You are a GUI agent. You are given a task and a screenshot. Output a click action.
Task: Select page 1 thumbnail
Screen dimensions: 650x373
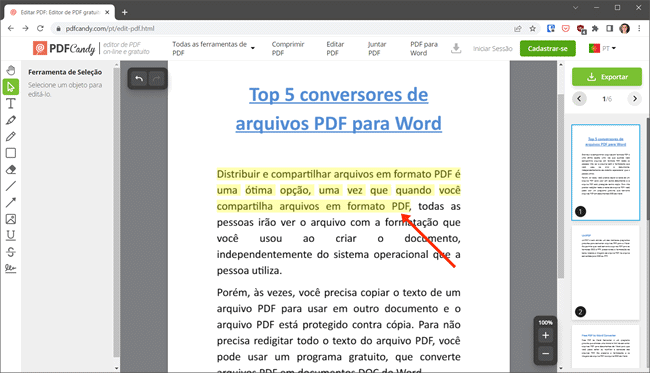click(x=606, y=172)
